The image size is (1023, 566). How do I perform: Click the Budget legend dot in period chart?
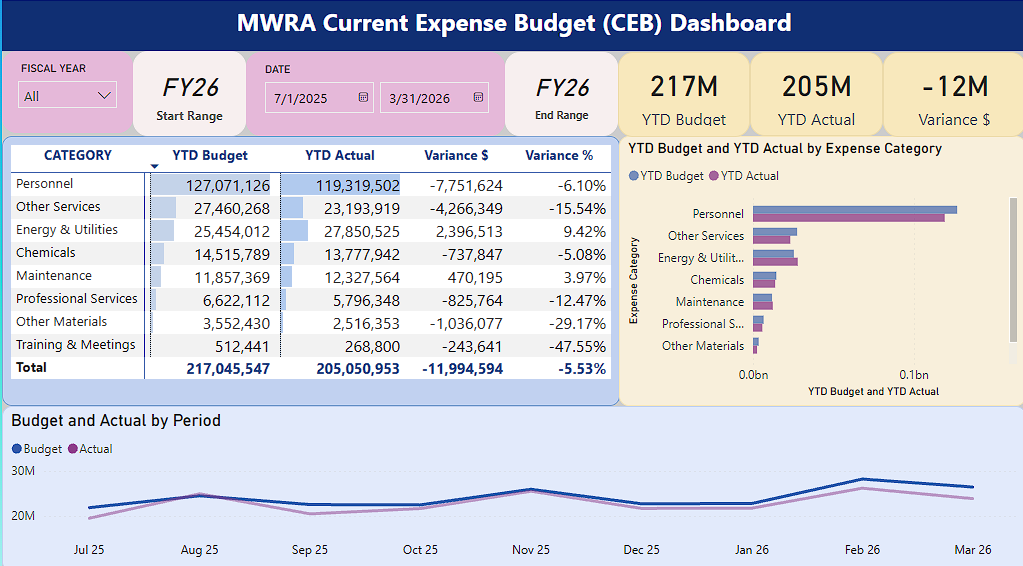tap(17, 449)
